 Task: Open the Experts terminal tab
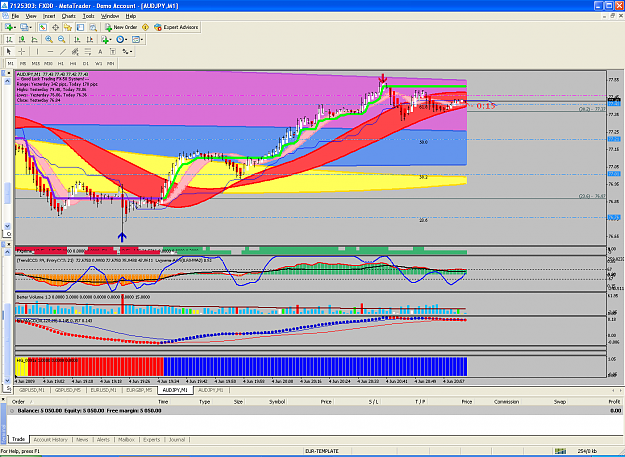point(151,439)
